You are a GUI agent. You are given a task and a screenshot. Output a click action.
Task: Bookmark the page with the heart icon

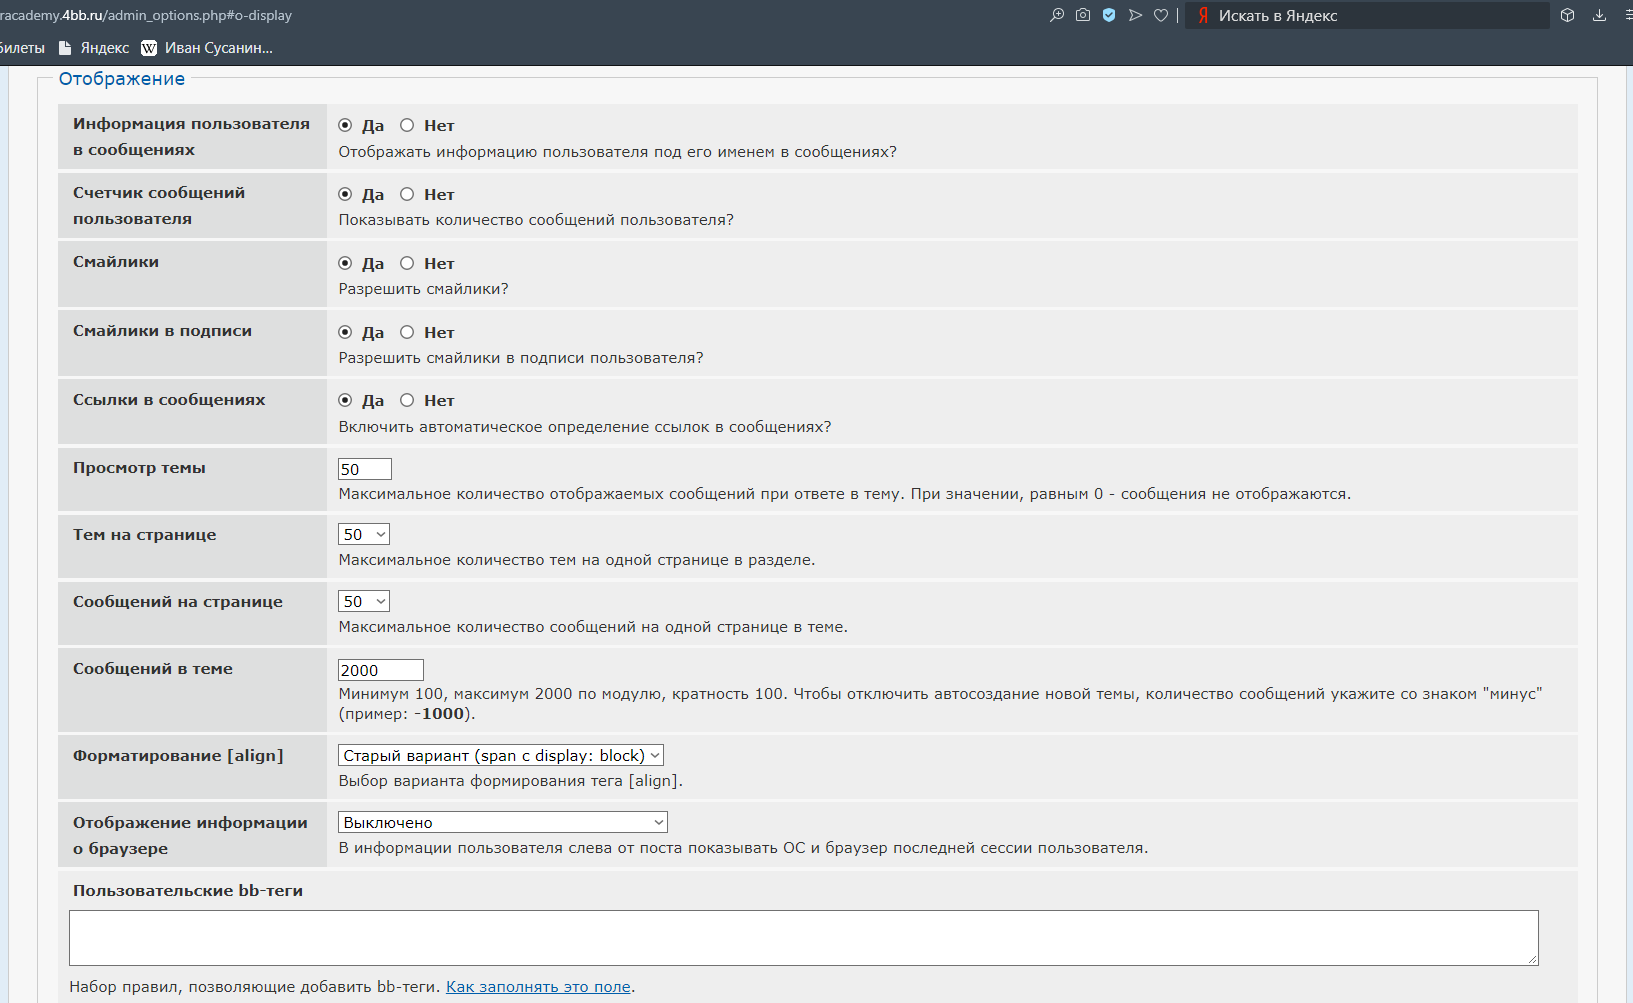[1161, 15]
